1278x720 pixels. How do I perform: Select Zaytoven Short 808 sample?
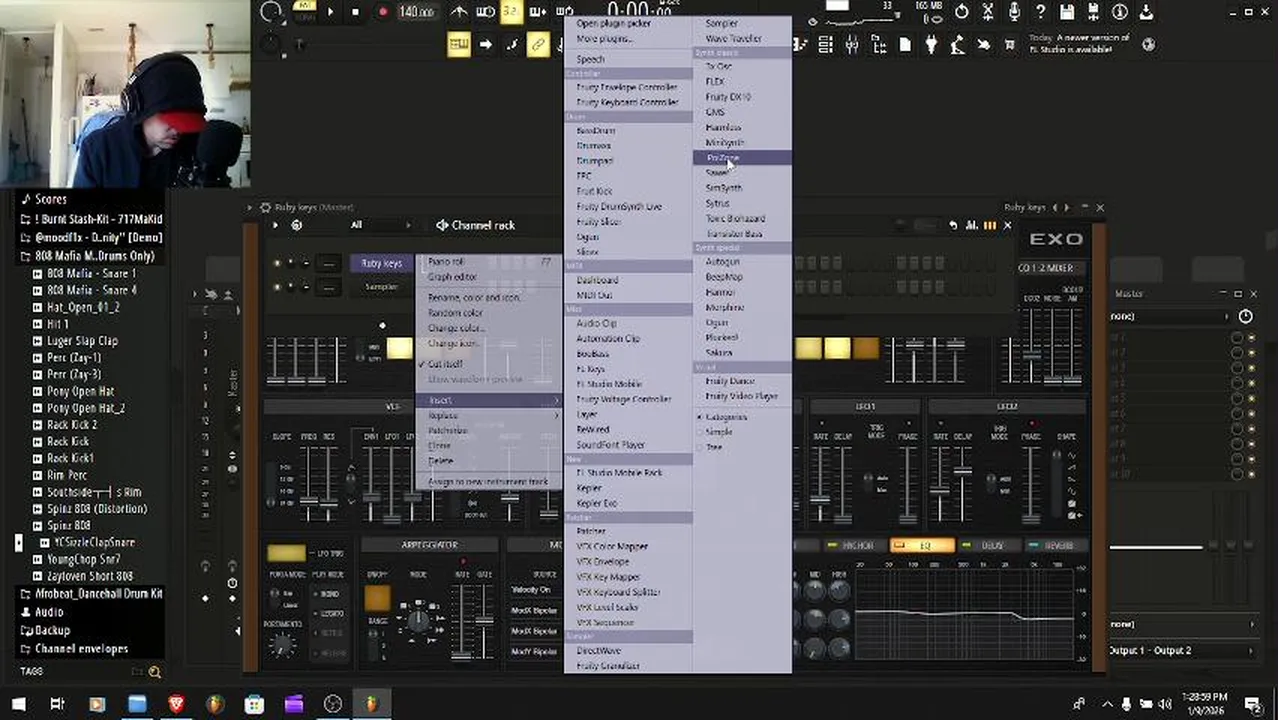click(x=89, y=576)
